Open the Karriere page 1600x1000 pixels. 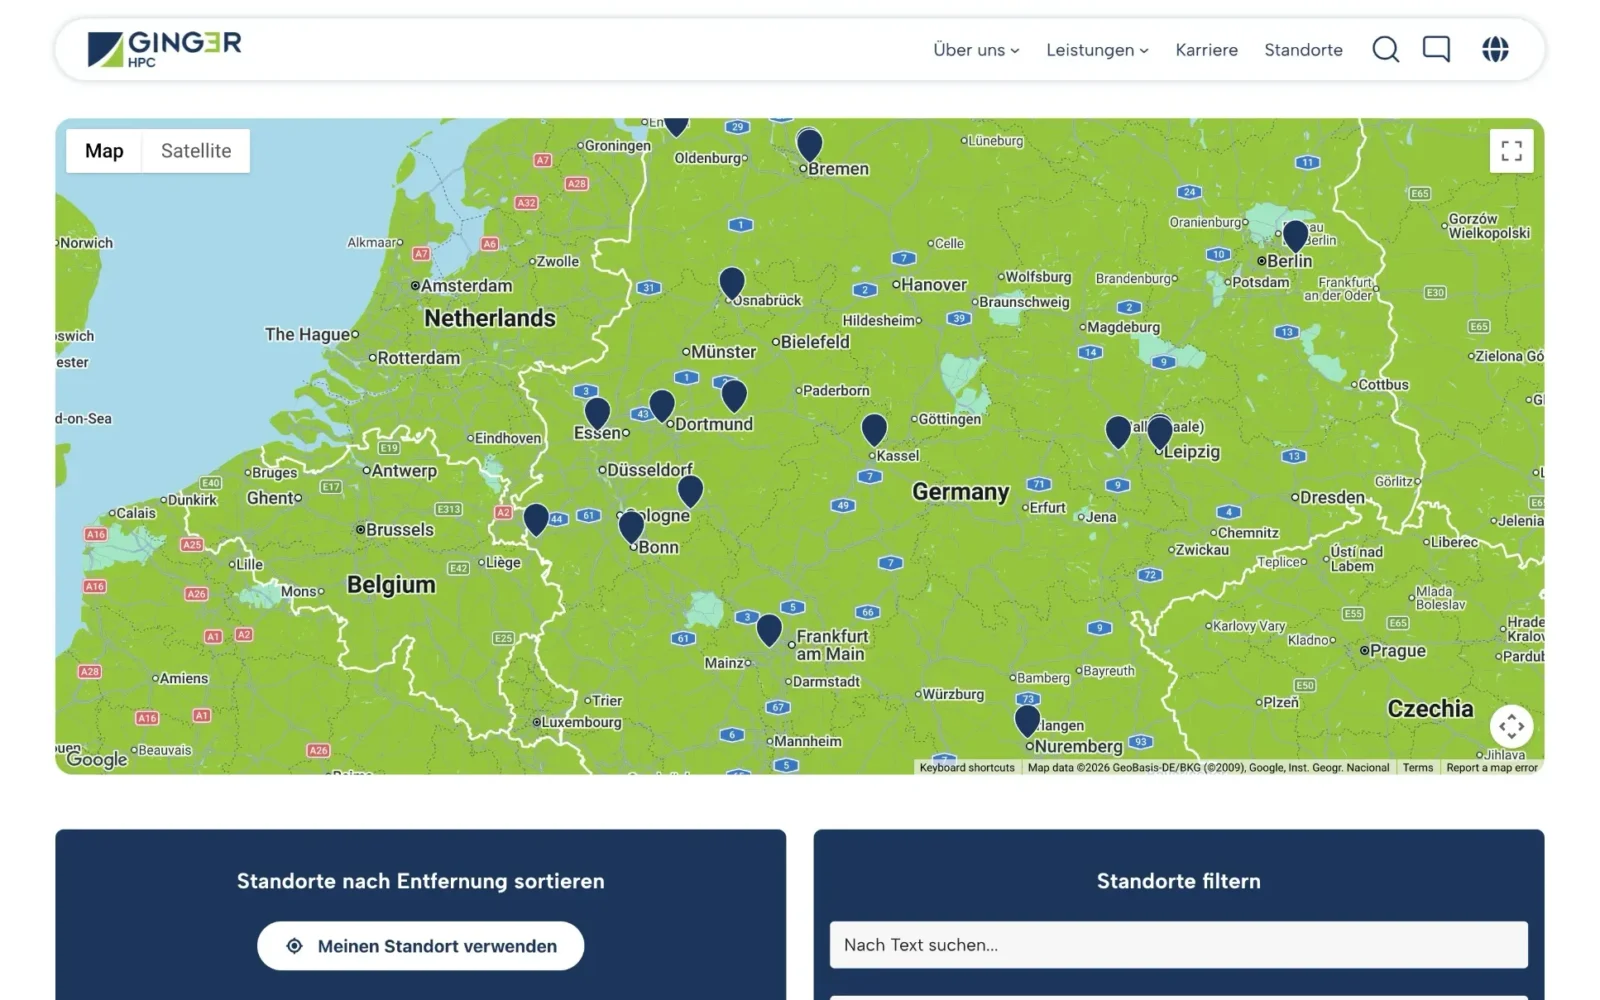[x=1206, y=50]
